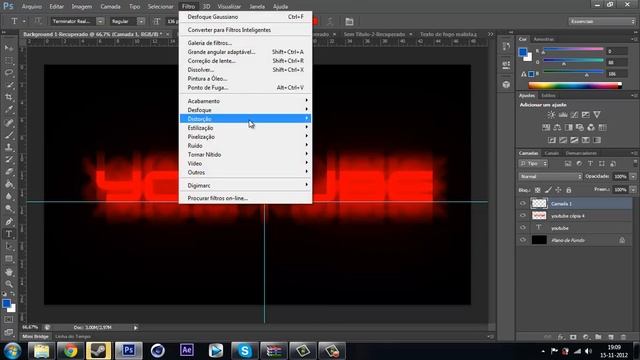Select the Move tool in toolbox
640x360 pixels.
coord(9,48)
